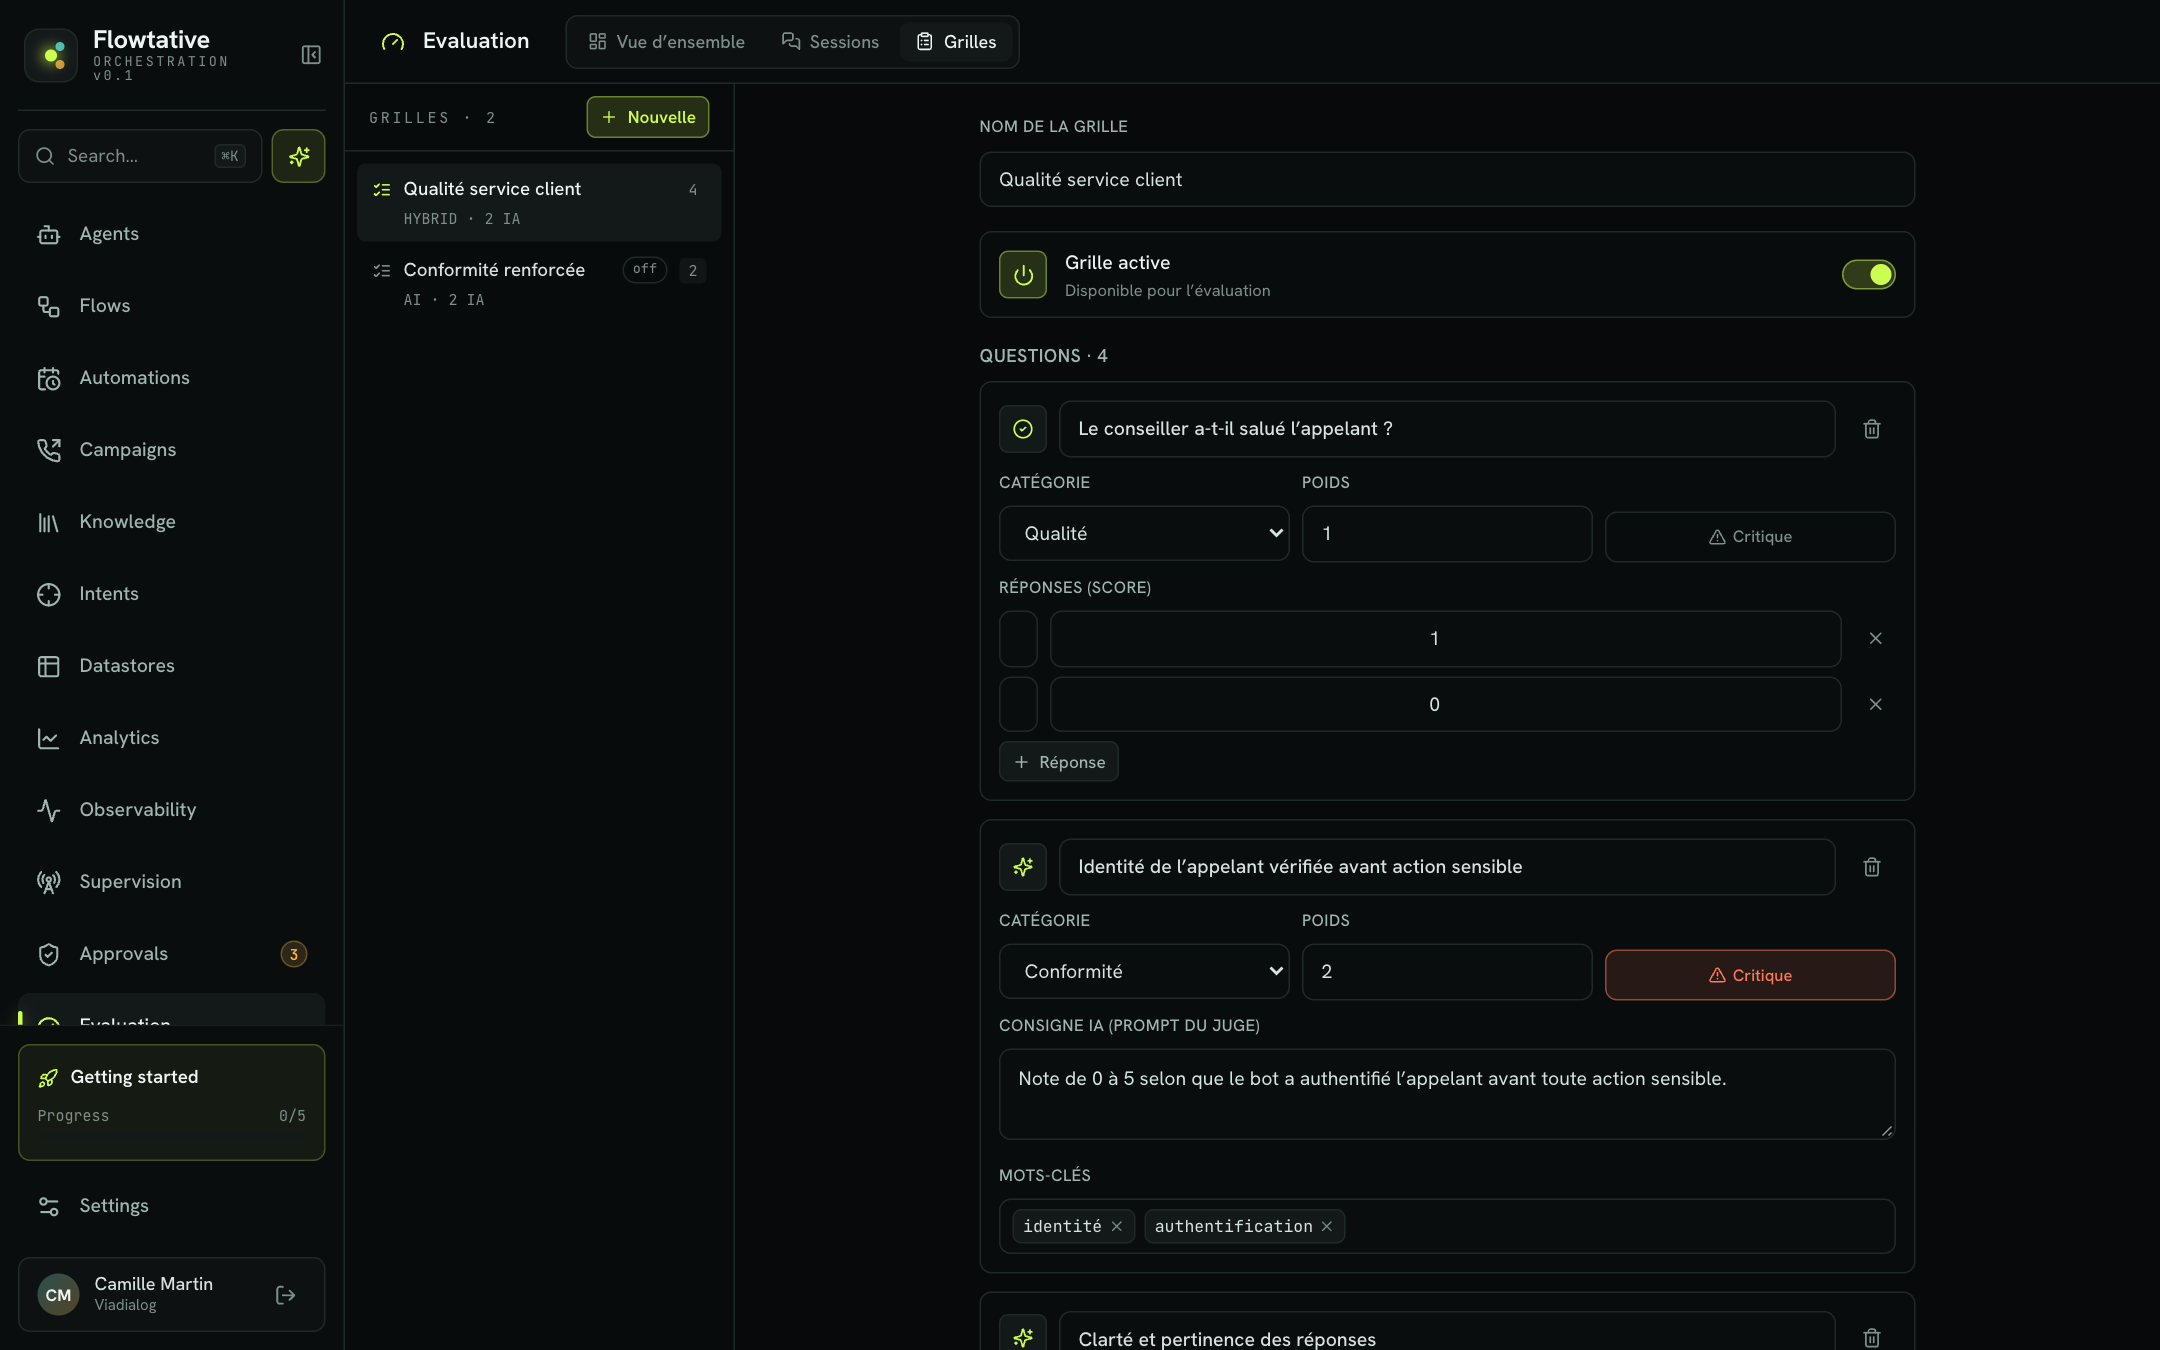Disable Critique on the Conformité question
The height and width of the screenshot is (1350, 2160).
[x=1750, y=975]
